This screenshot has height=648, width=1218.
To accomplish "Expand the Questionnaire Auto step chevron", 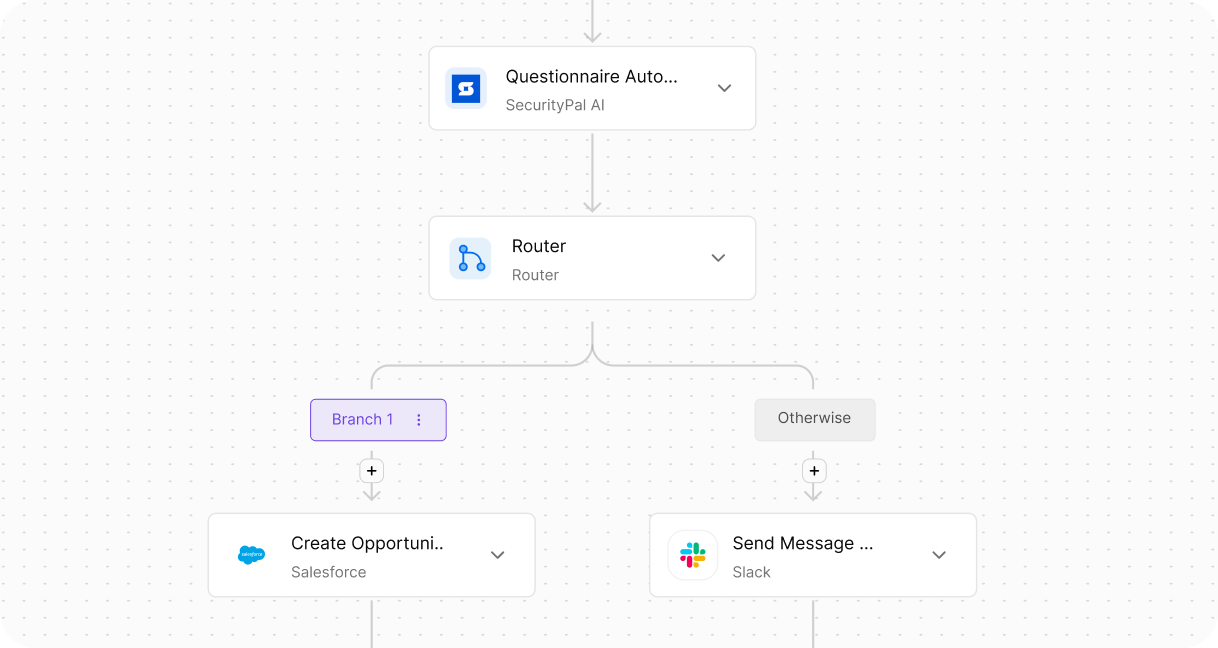I will (725, 88).
